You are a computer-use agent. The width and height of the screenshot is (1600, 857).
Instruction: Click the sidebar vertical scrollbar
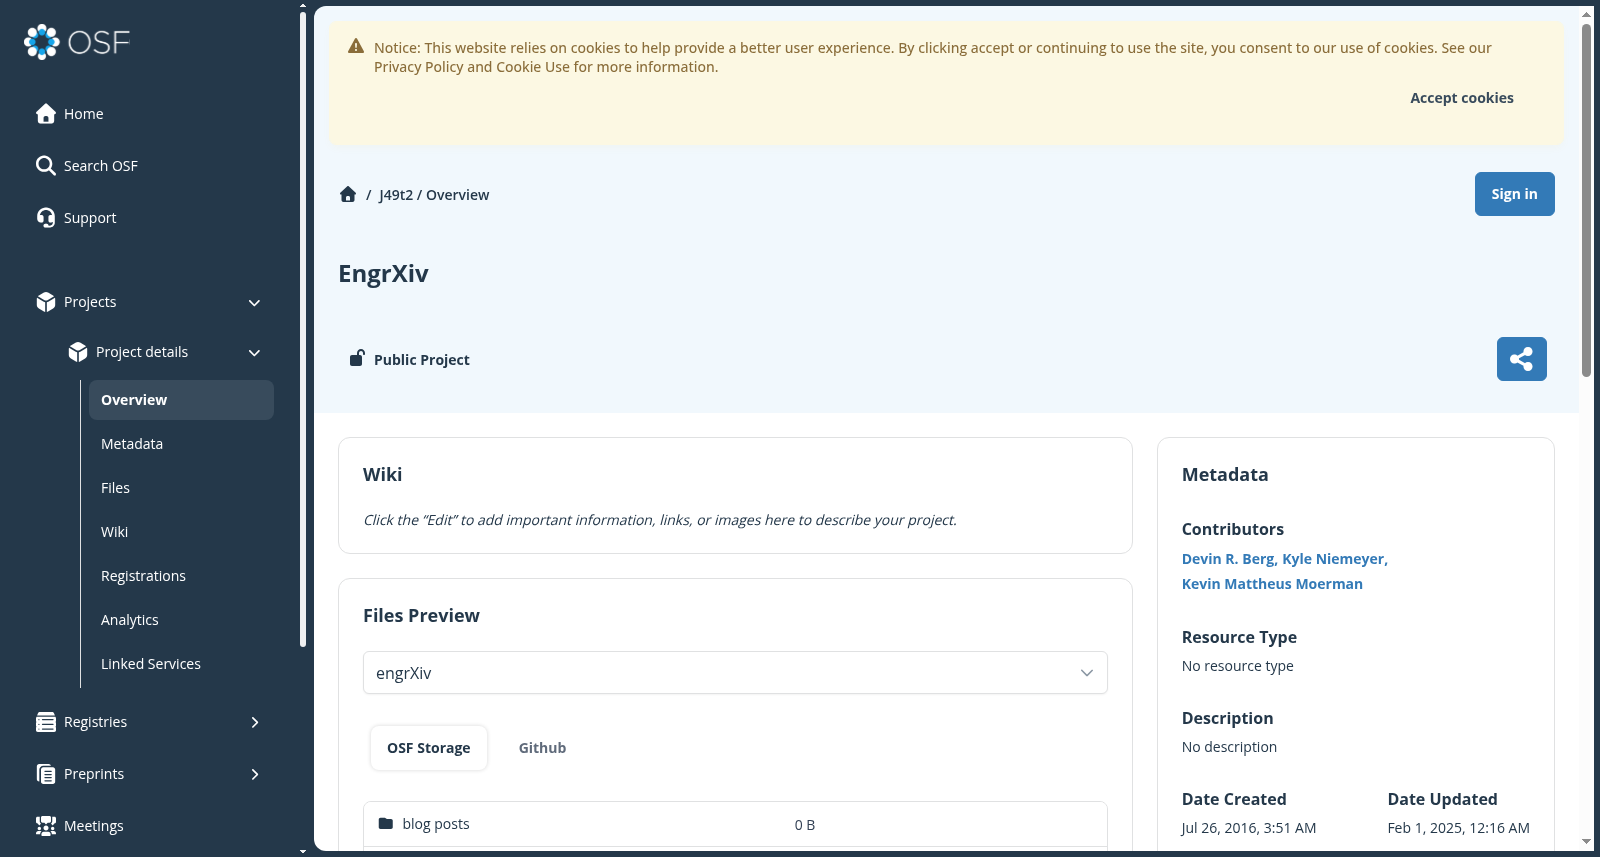coord(303,330)
